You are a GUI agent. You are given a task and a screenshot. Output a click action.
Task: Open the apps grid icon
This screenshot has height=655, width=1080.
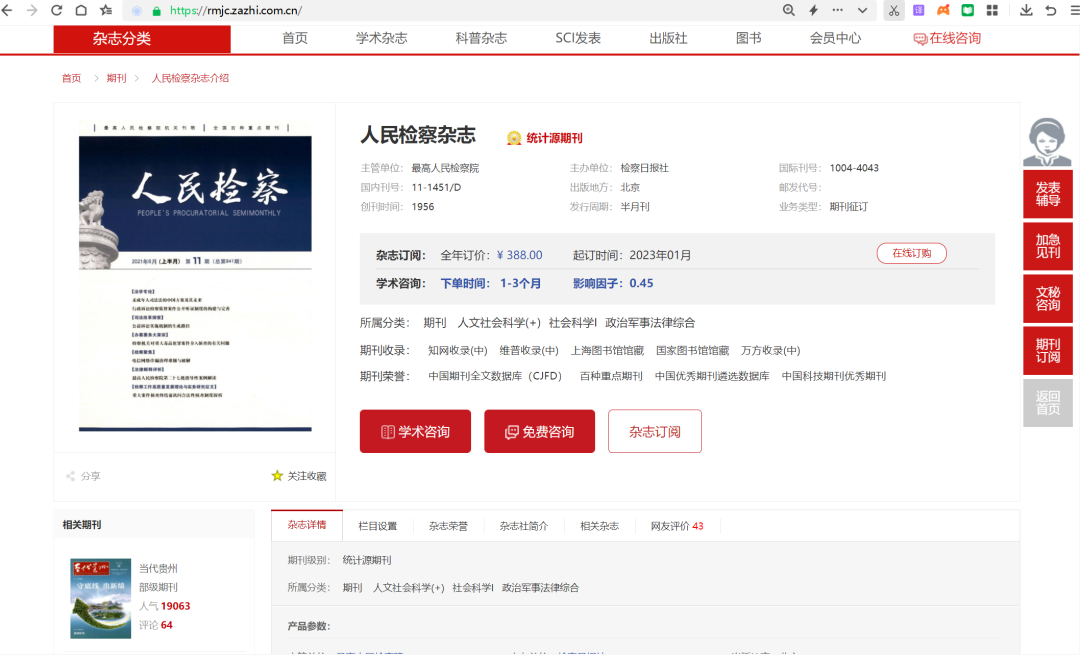(x=993, y=10)
